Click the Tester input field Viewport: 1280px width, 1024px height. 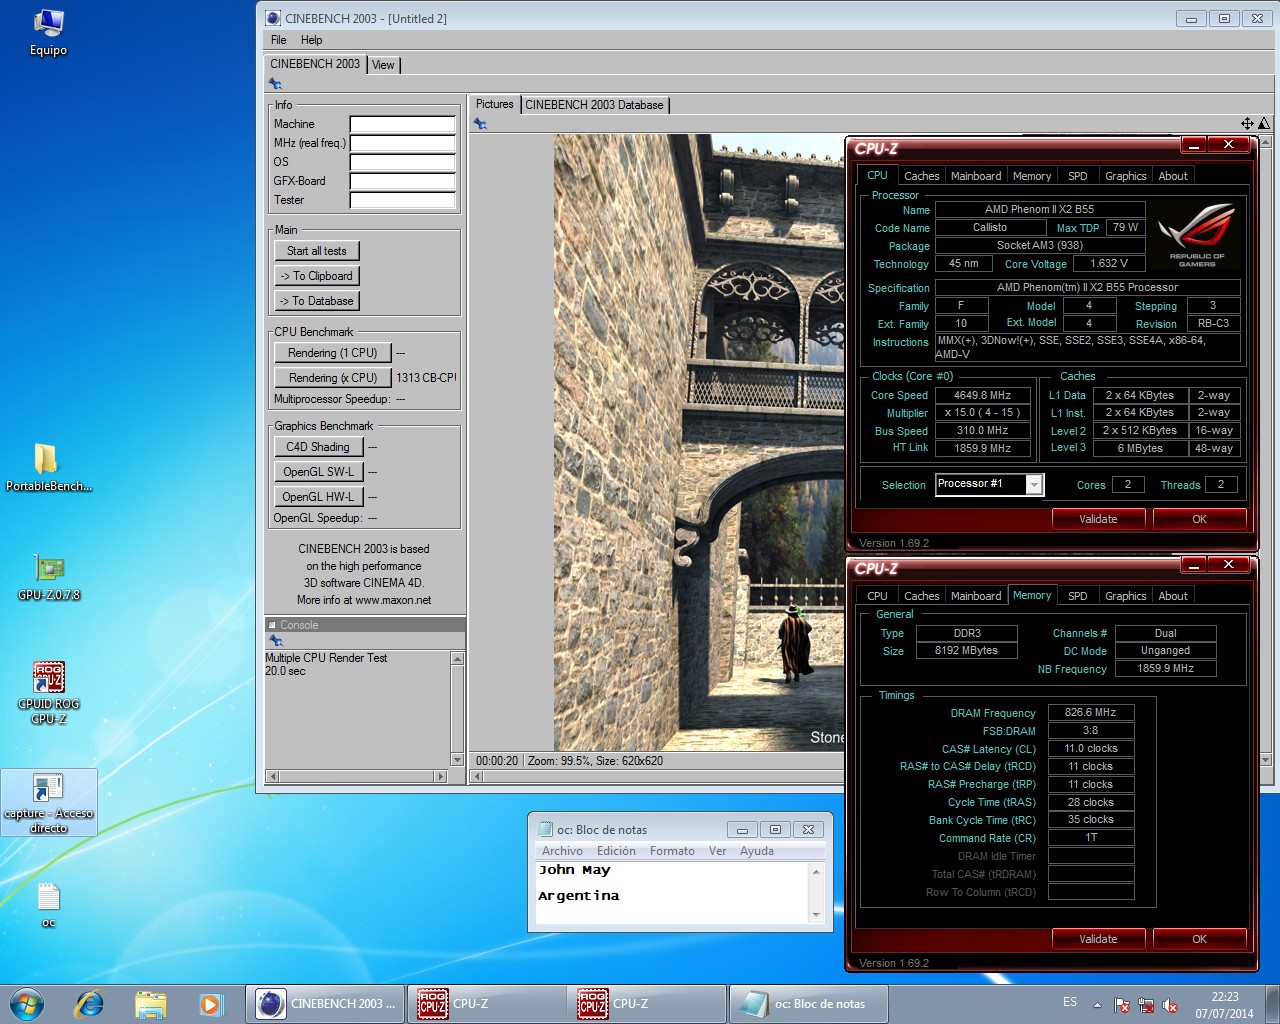tap(402, 201)
